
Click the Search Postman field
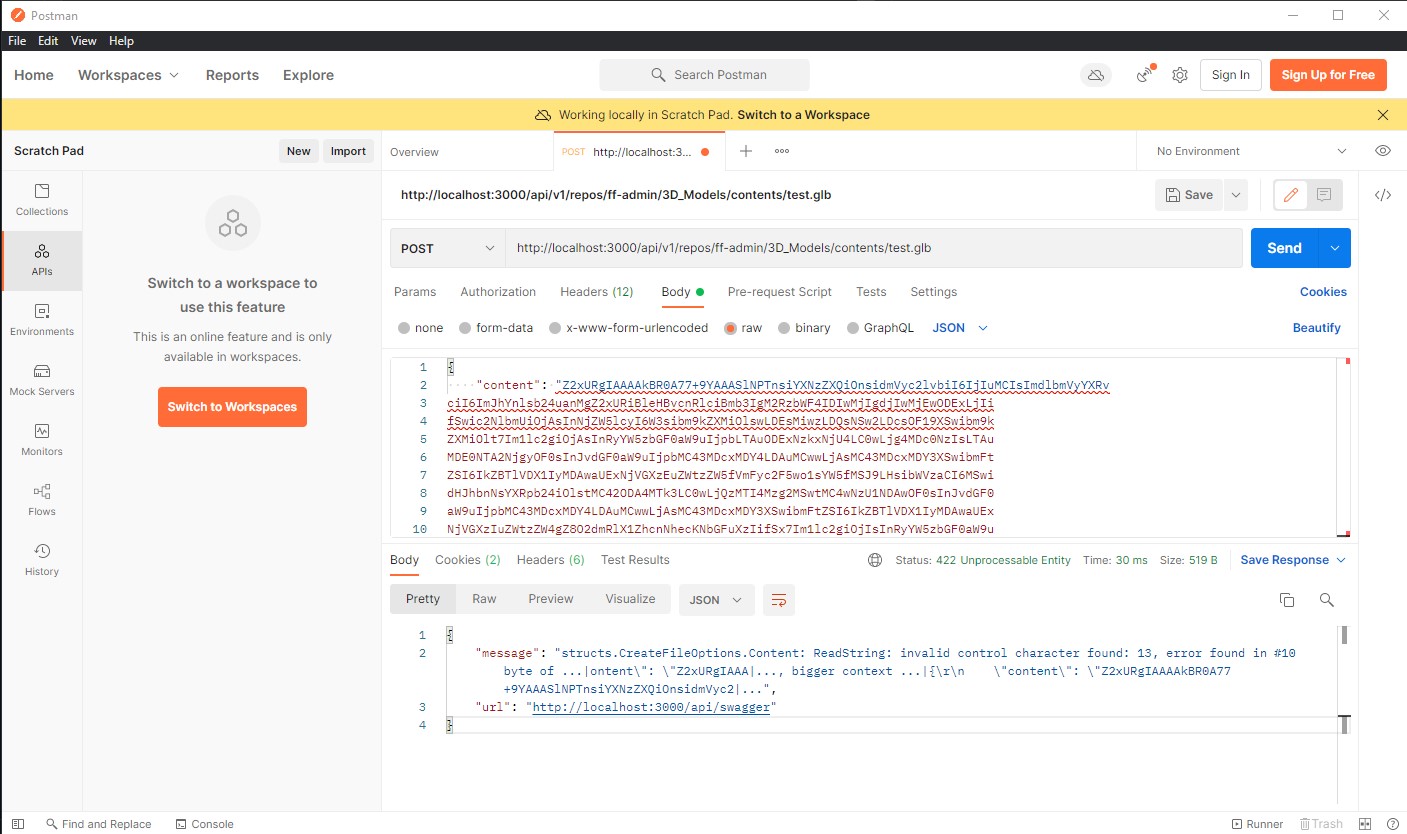pos(705,75)
